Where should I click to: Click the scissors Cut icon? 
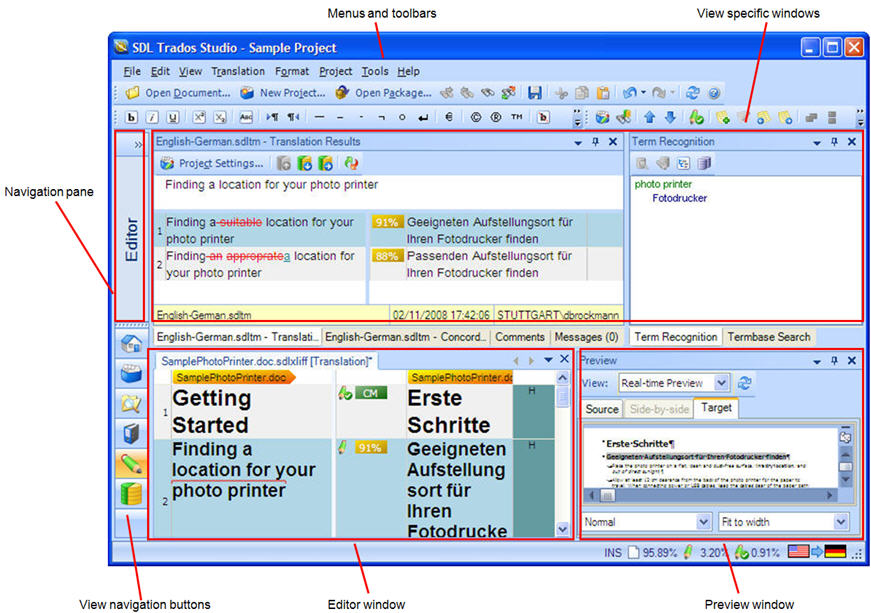click(561, 93)
